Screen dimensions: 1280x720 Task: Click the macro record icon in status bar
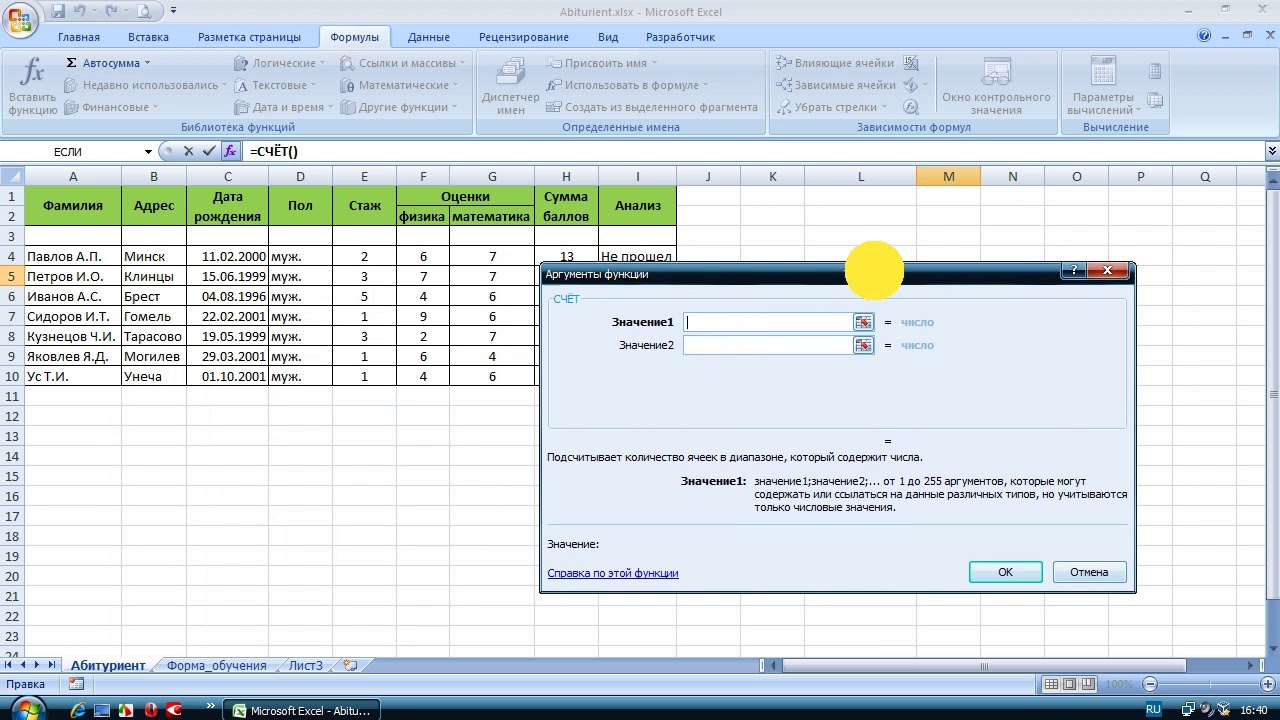[76, 684]
